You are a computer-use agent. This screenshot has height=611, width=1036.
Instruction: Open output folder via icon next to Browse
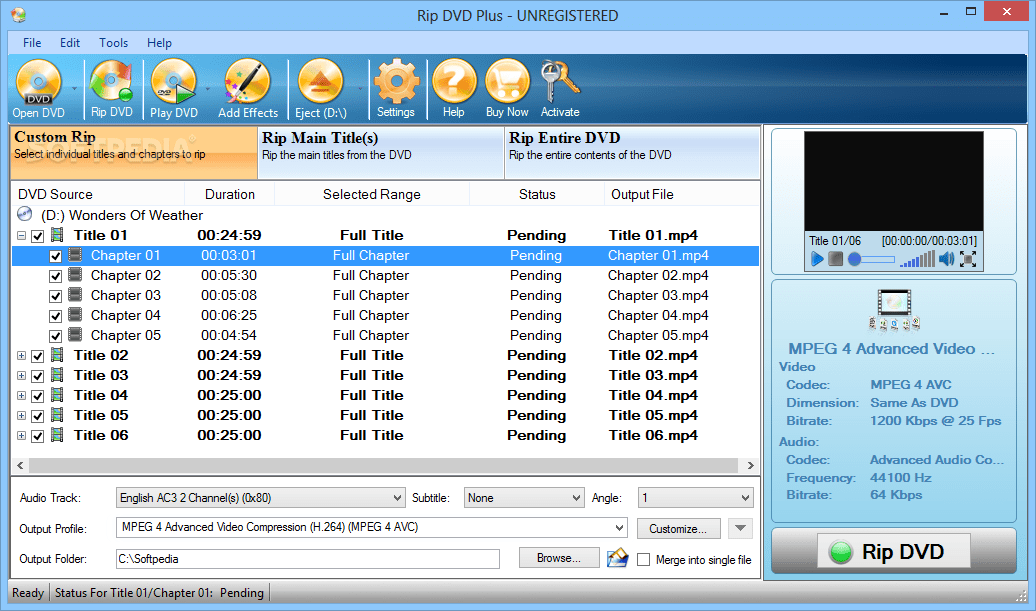pyautogui.click(x=618, y=558)
